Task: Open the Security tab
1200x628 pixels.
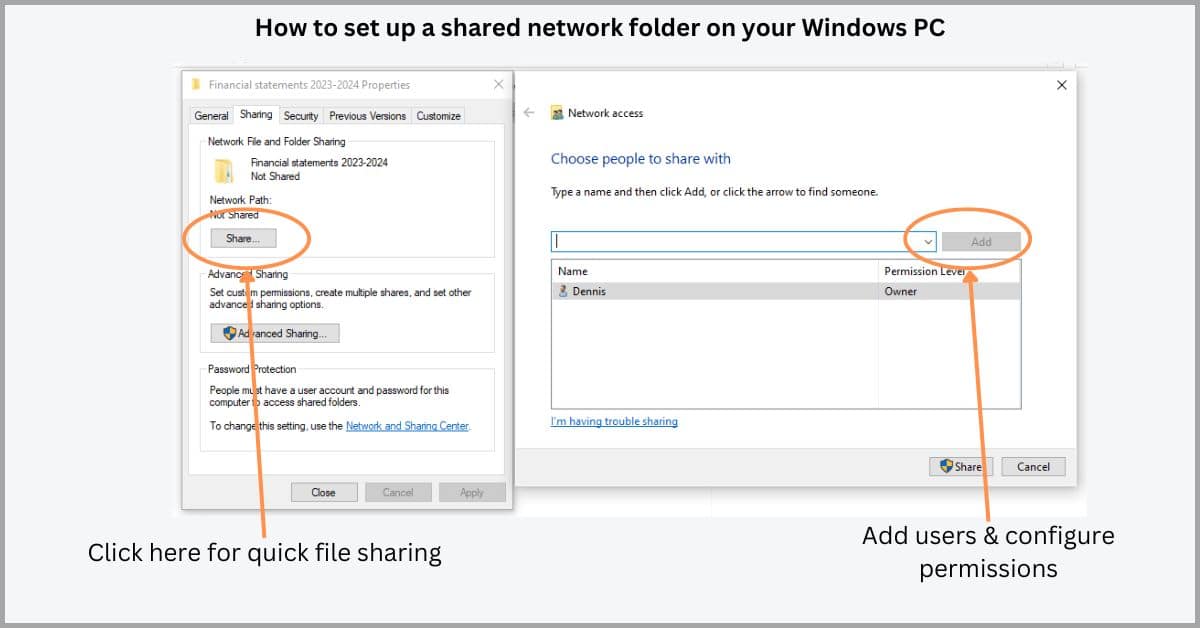Action: pyautogui.click(x=300, y=116)
